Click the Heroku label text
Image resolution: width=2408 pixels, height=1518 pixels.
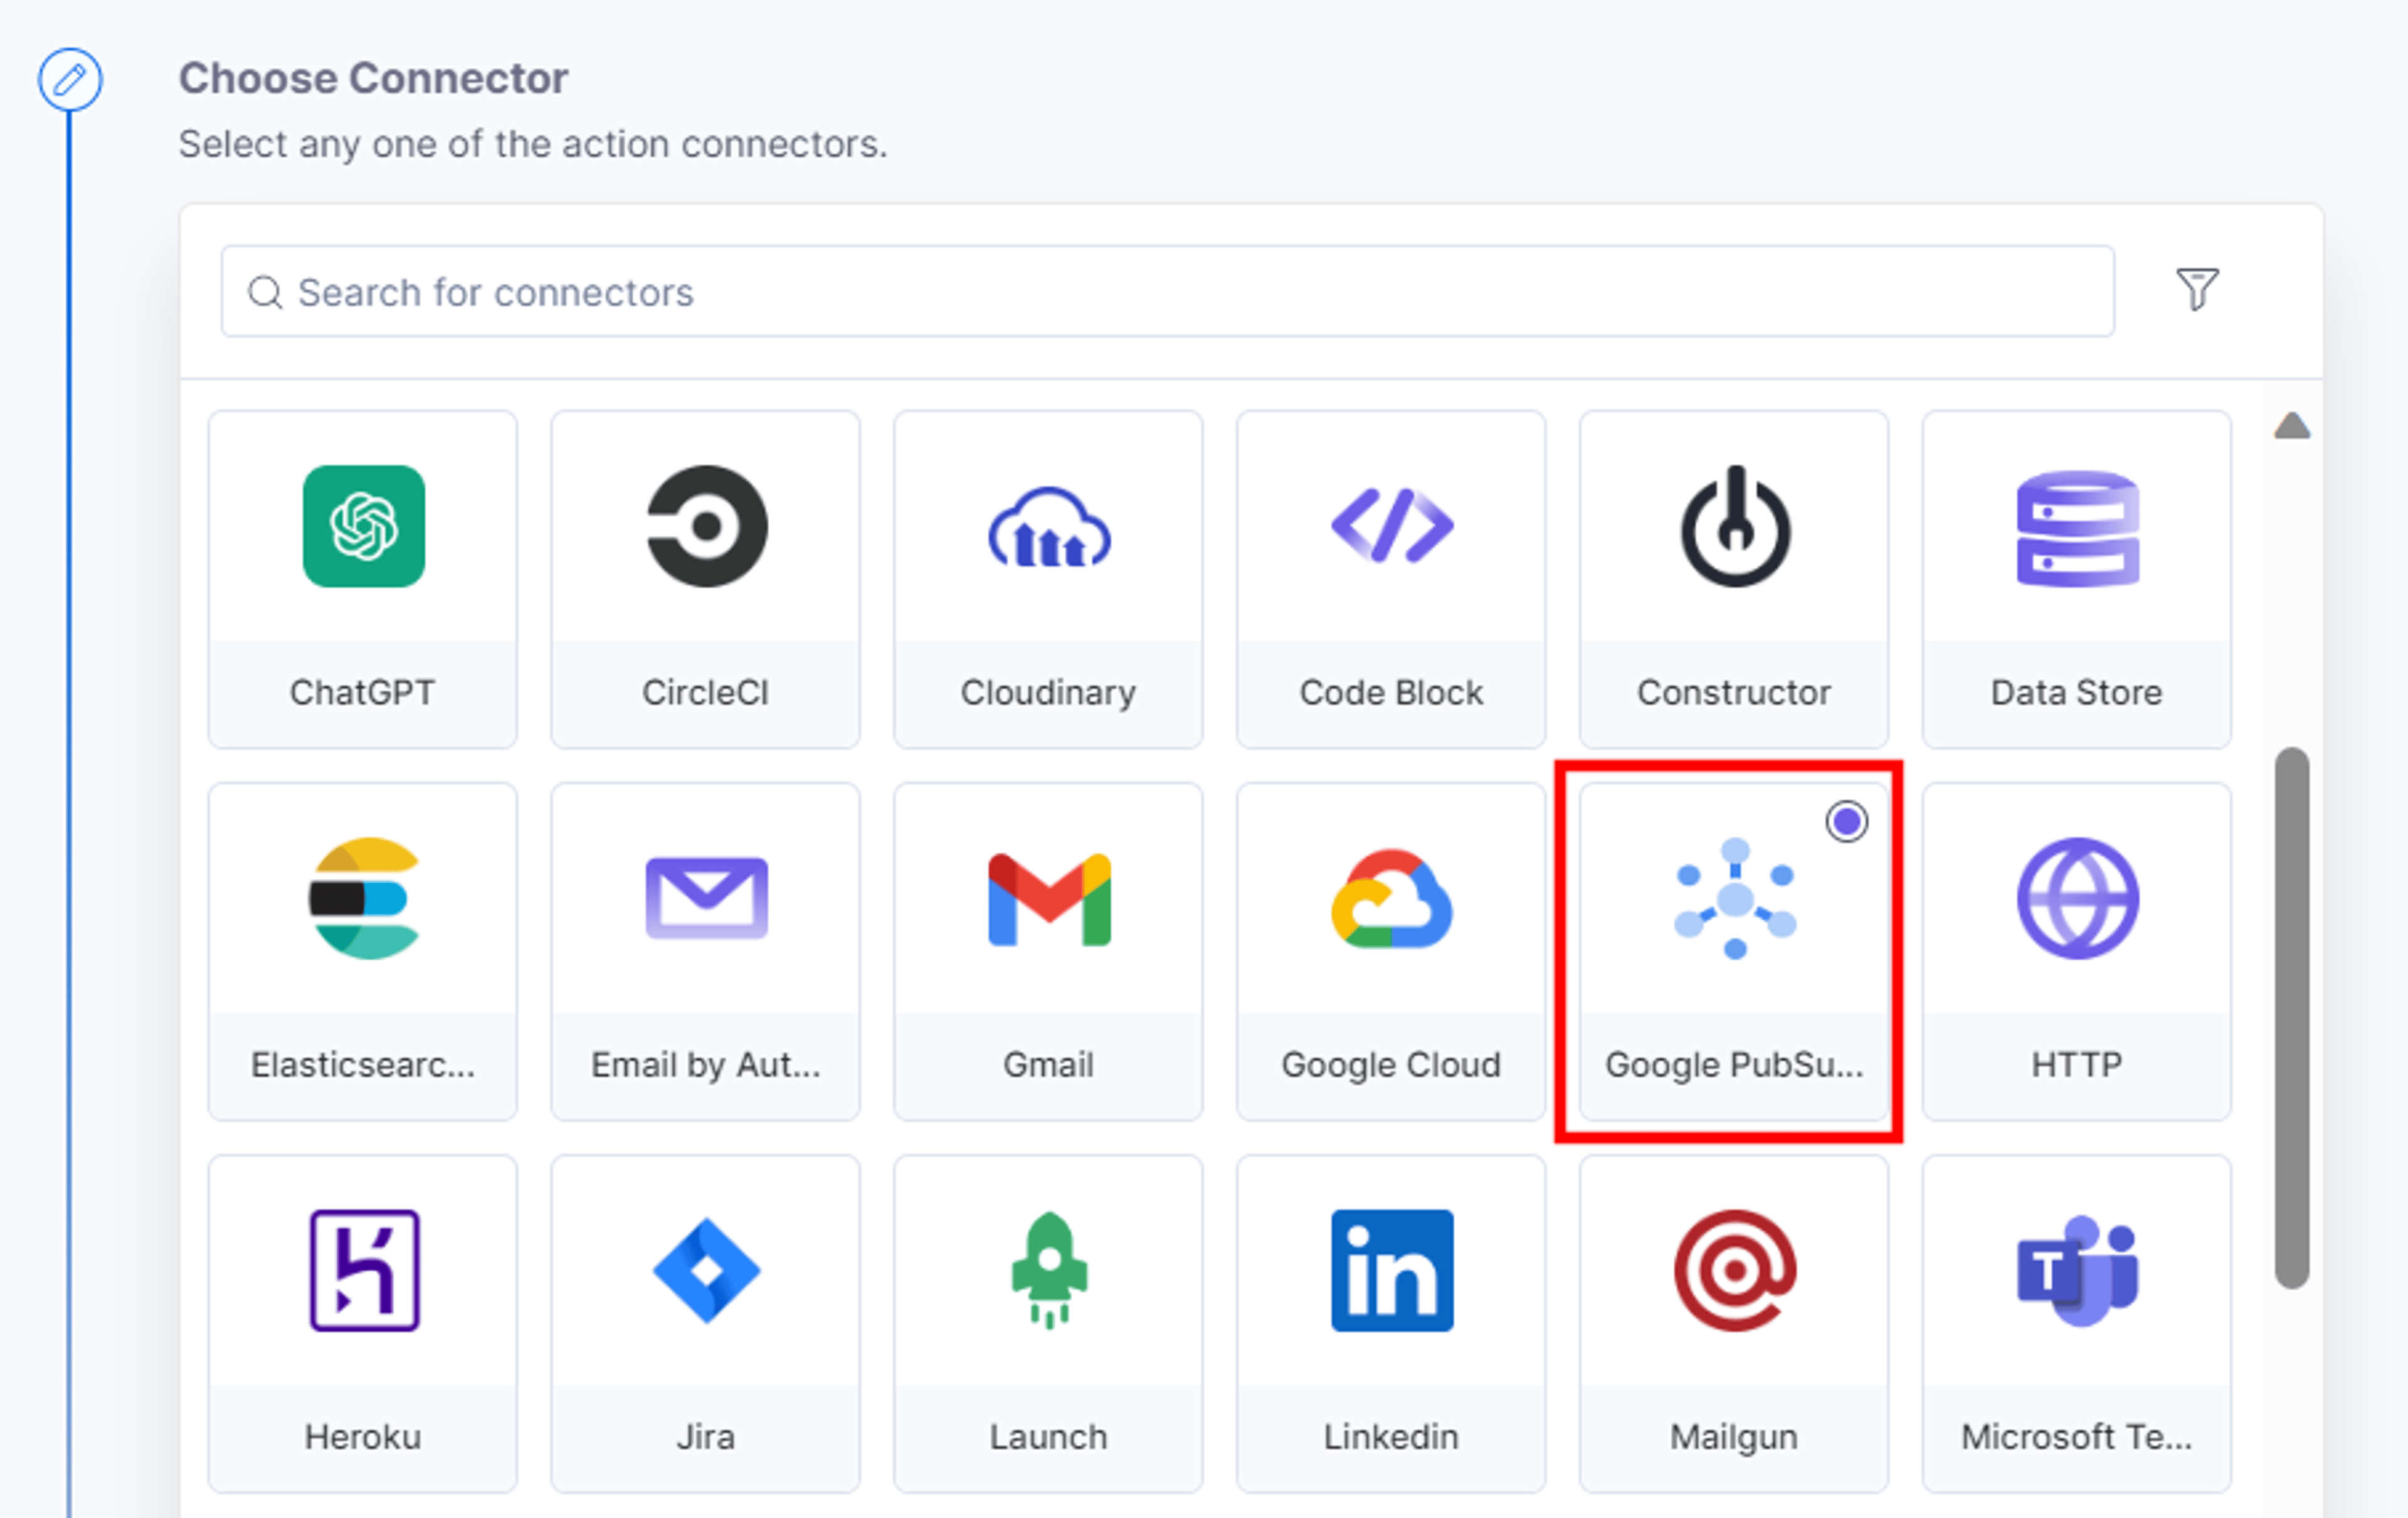coord(363,1436)
